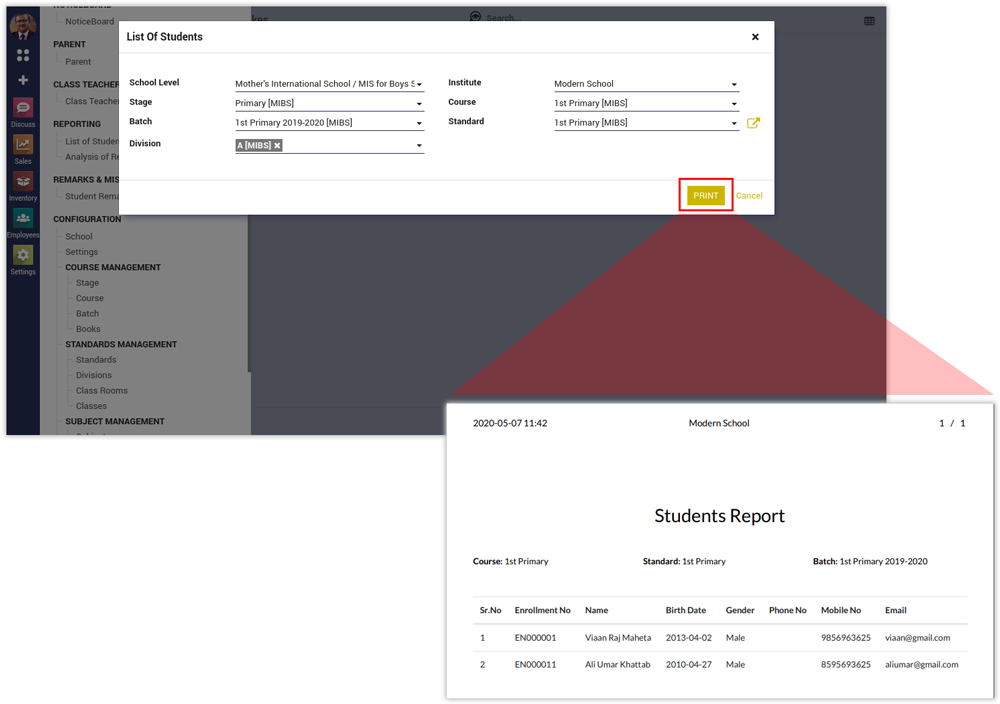Open the Sales app icon
This screenshot has height=704, width=1000.
click(x=23, y=146)
